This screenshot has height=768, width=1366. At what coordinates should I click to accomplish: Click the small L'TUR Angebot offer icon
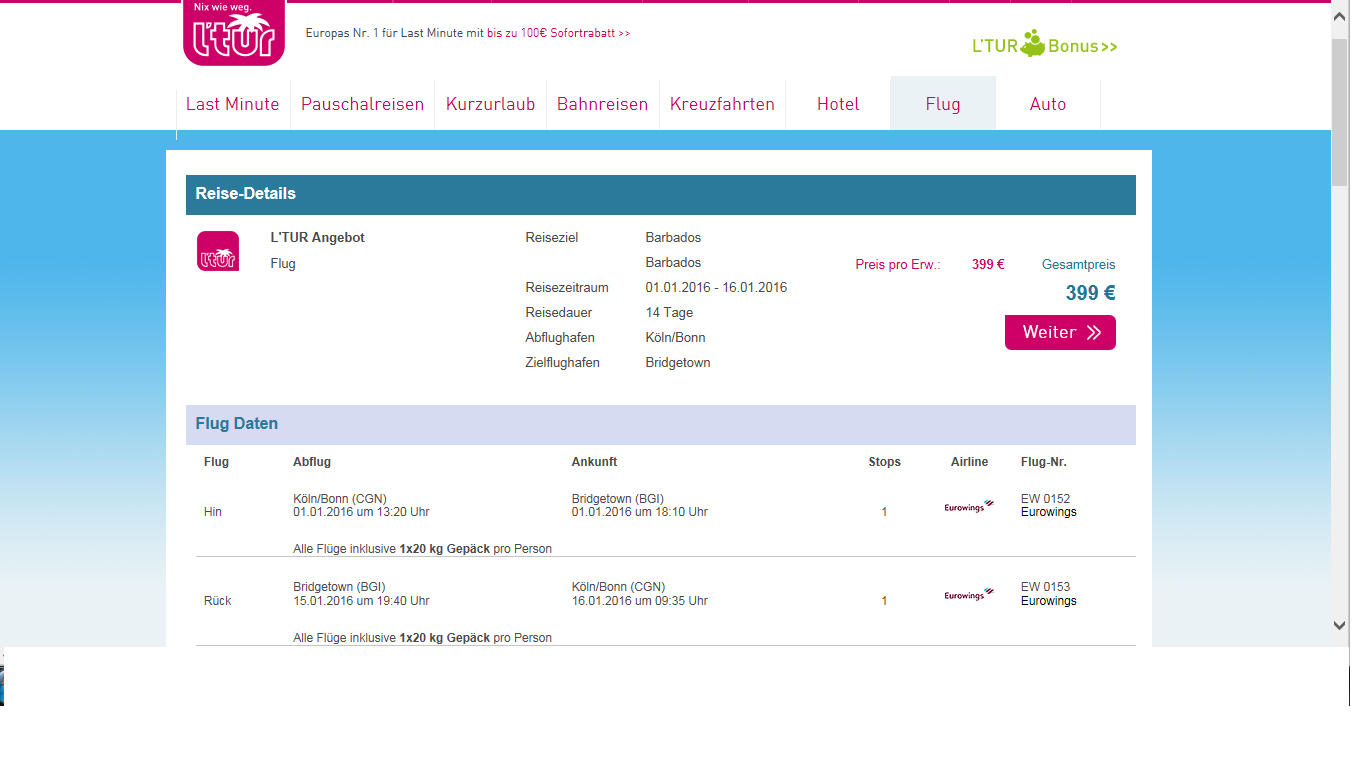pos(218,251)
